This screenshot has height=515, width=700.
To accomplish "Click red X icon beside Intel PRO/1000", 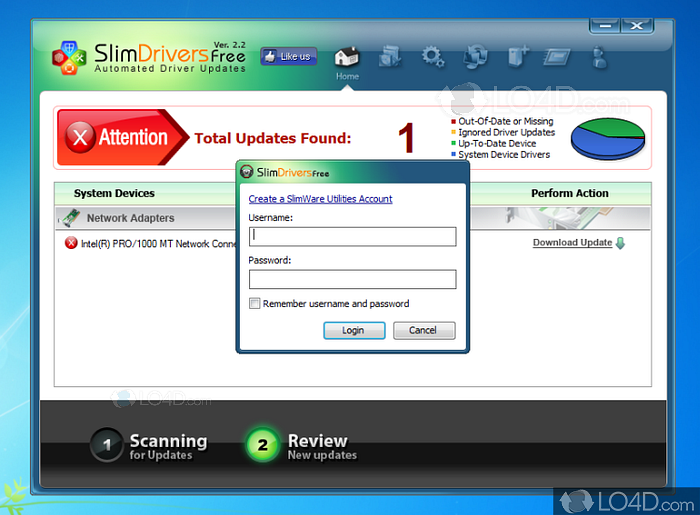I will click(x=71, y=243).
